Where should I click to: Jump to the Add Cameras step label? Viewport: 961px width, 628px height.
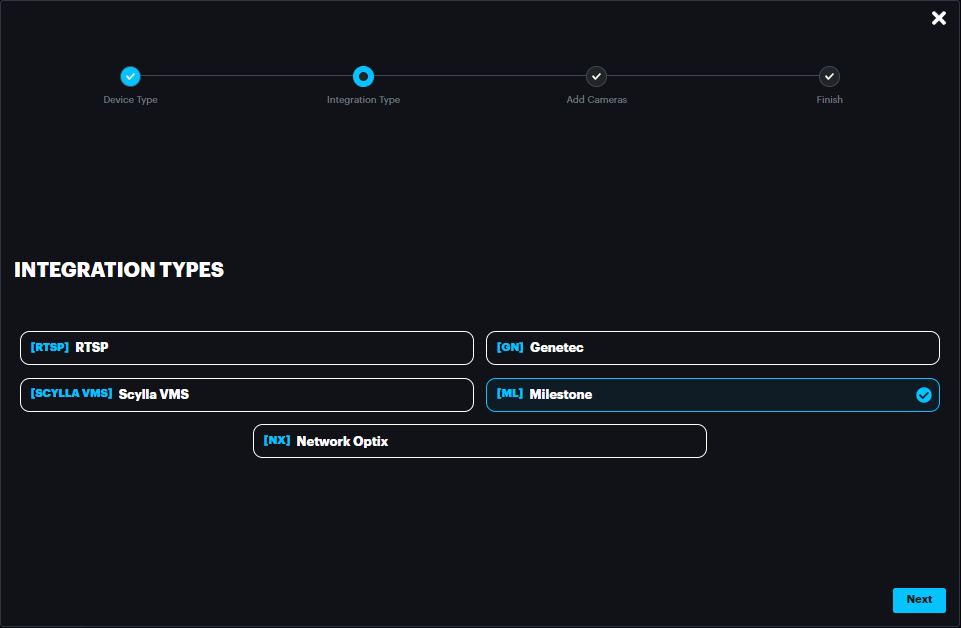tap(596, 100)
